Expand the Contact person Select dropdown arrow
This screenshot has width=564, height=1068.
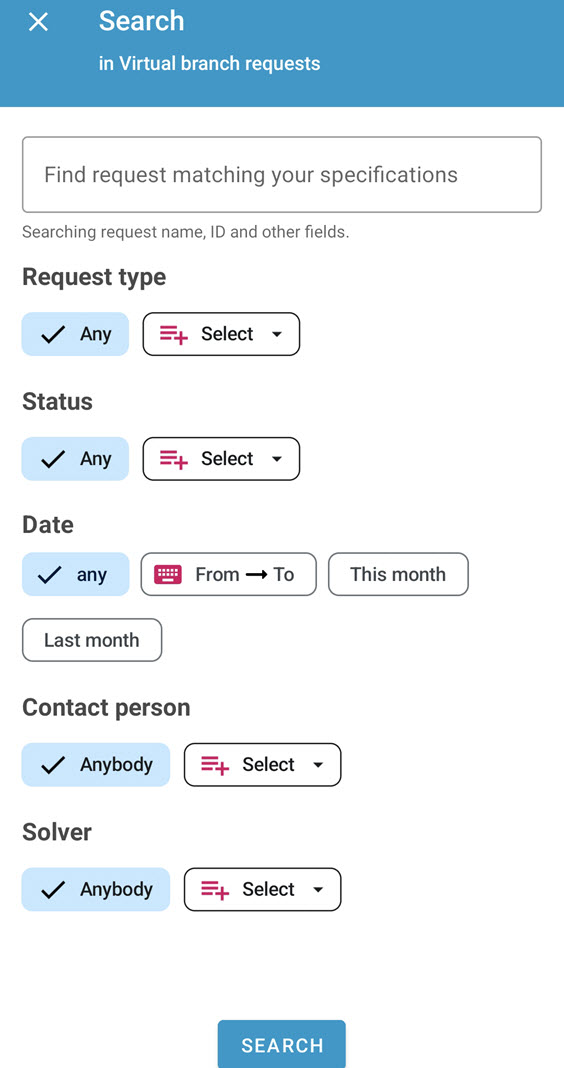pyautogui.click(x=317, y=765)
